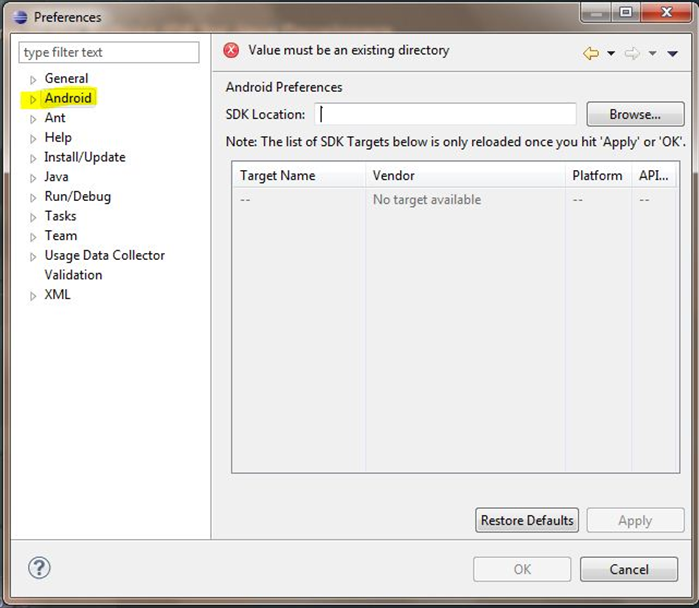
Task: Expand the XML tree node
Action: point(33,296)
